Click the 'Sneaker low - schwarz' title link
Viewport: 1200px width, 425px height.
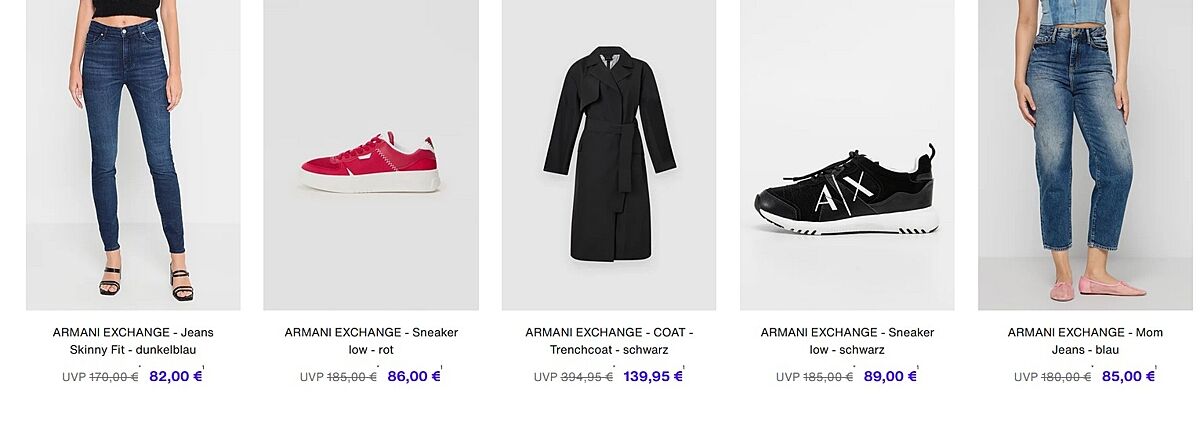coord(847,341)
